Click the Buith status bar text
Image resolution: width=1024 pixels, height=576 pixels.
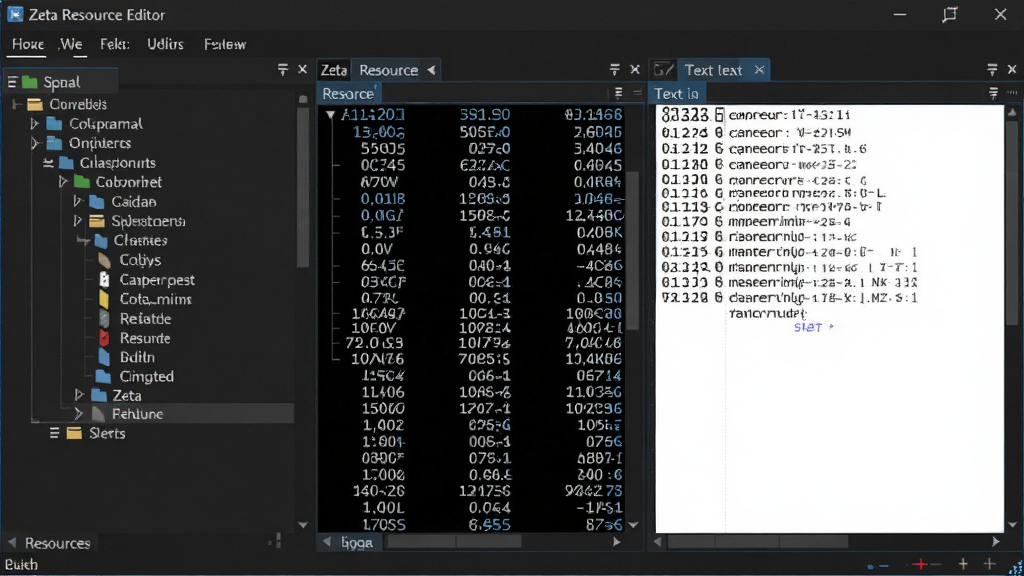[21, 565]
